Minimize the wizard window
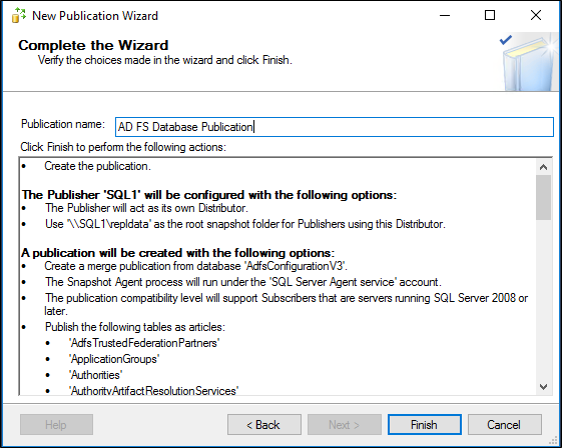Image resolution: width=562 pixels, height=448 pixels. point(445,15)
